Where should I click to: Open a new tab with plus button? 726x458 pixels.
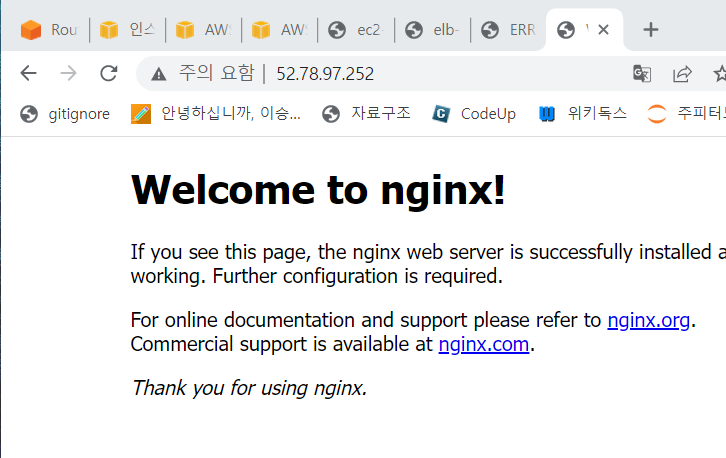(651, 30)
